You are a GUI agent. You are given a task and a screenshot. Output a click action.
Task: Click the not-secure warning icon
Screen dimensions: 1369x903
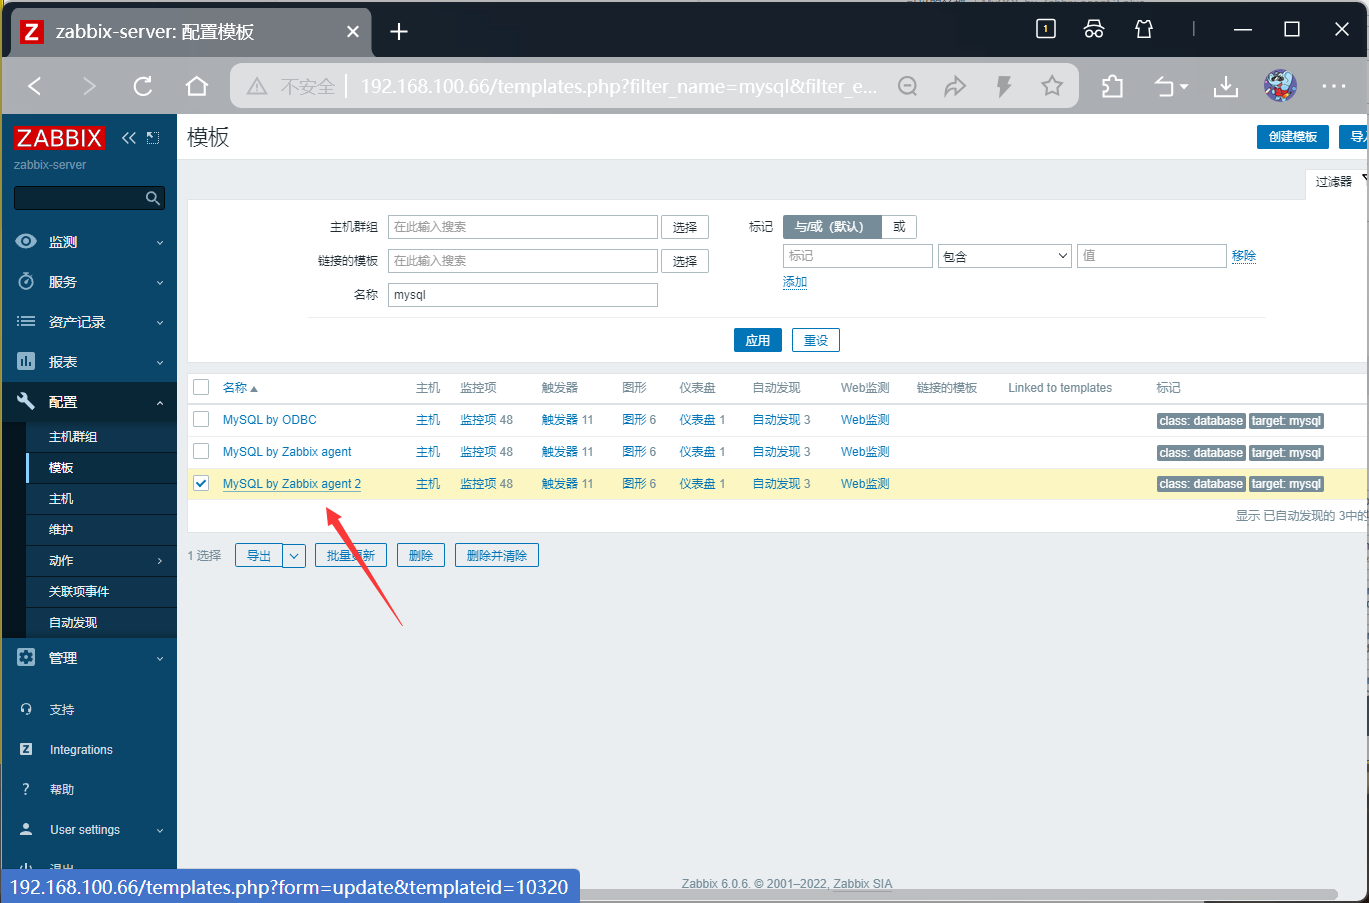(257, 87)
